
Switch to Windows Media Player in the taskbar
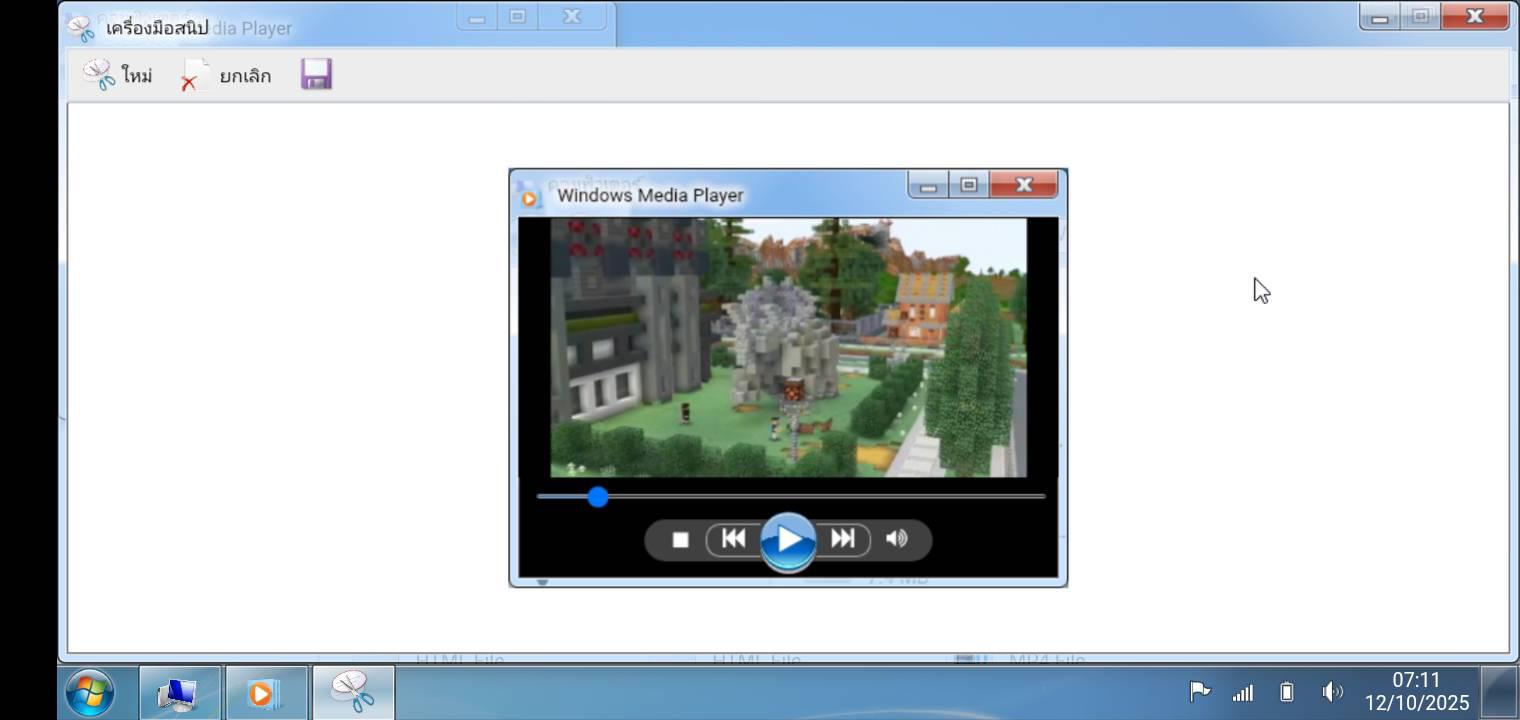[x=265, y=692]
